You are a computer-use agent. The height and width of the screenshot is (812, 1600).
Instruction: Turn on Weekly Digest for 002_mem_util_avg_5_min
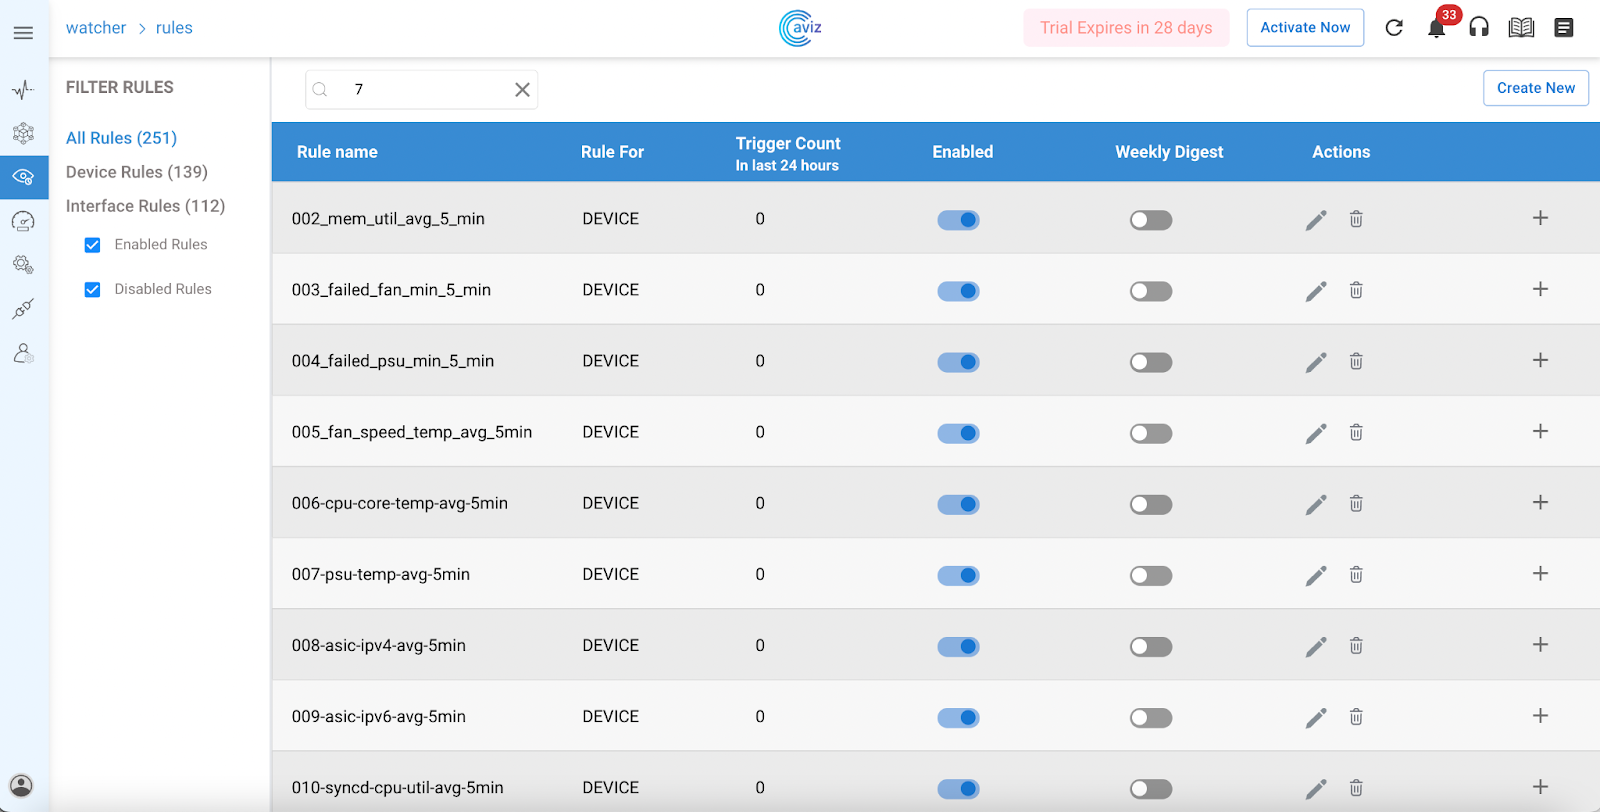pyautogui.click(x=1151, y=220)
